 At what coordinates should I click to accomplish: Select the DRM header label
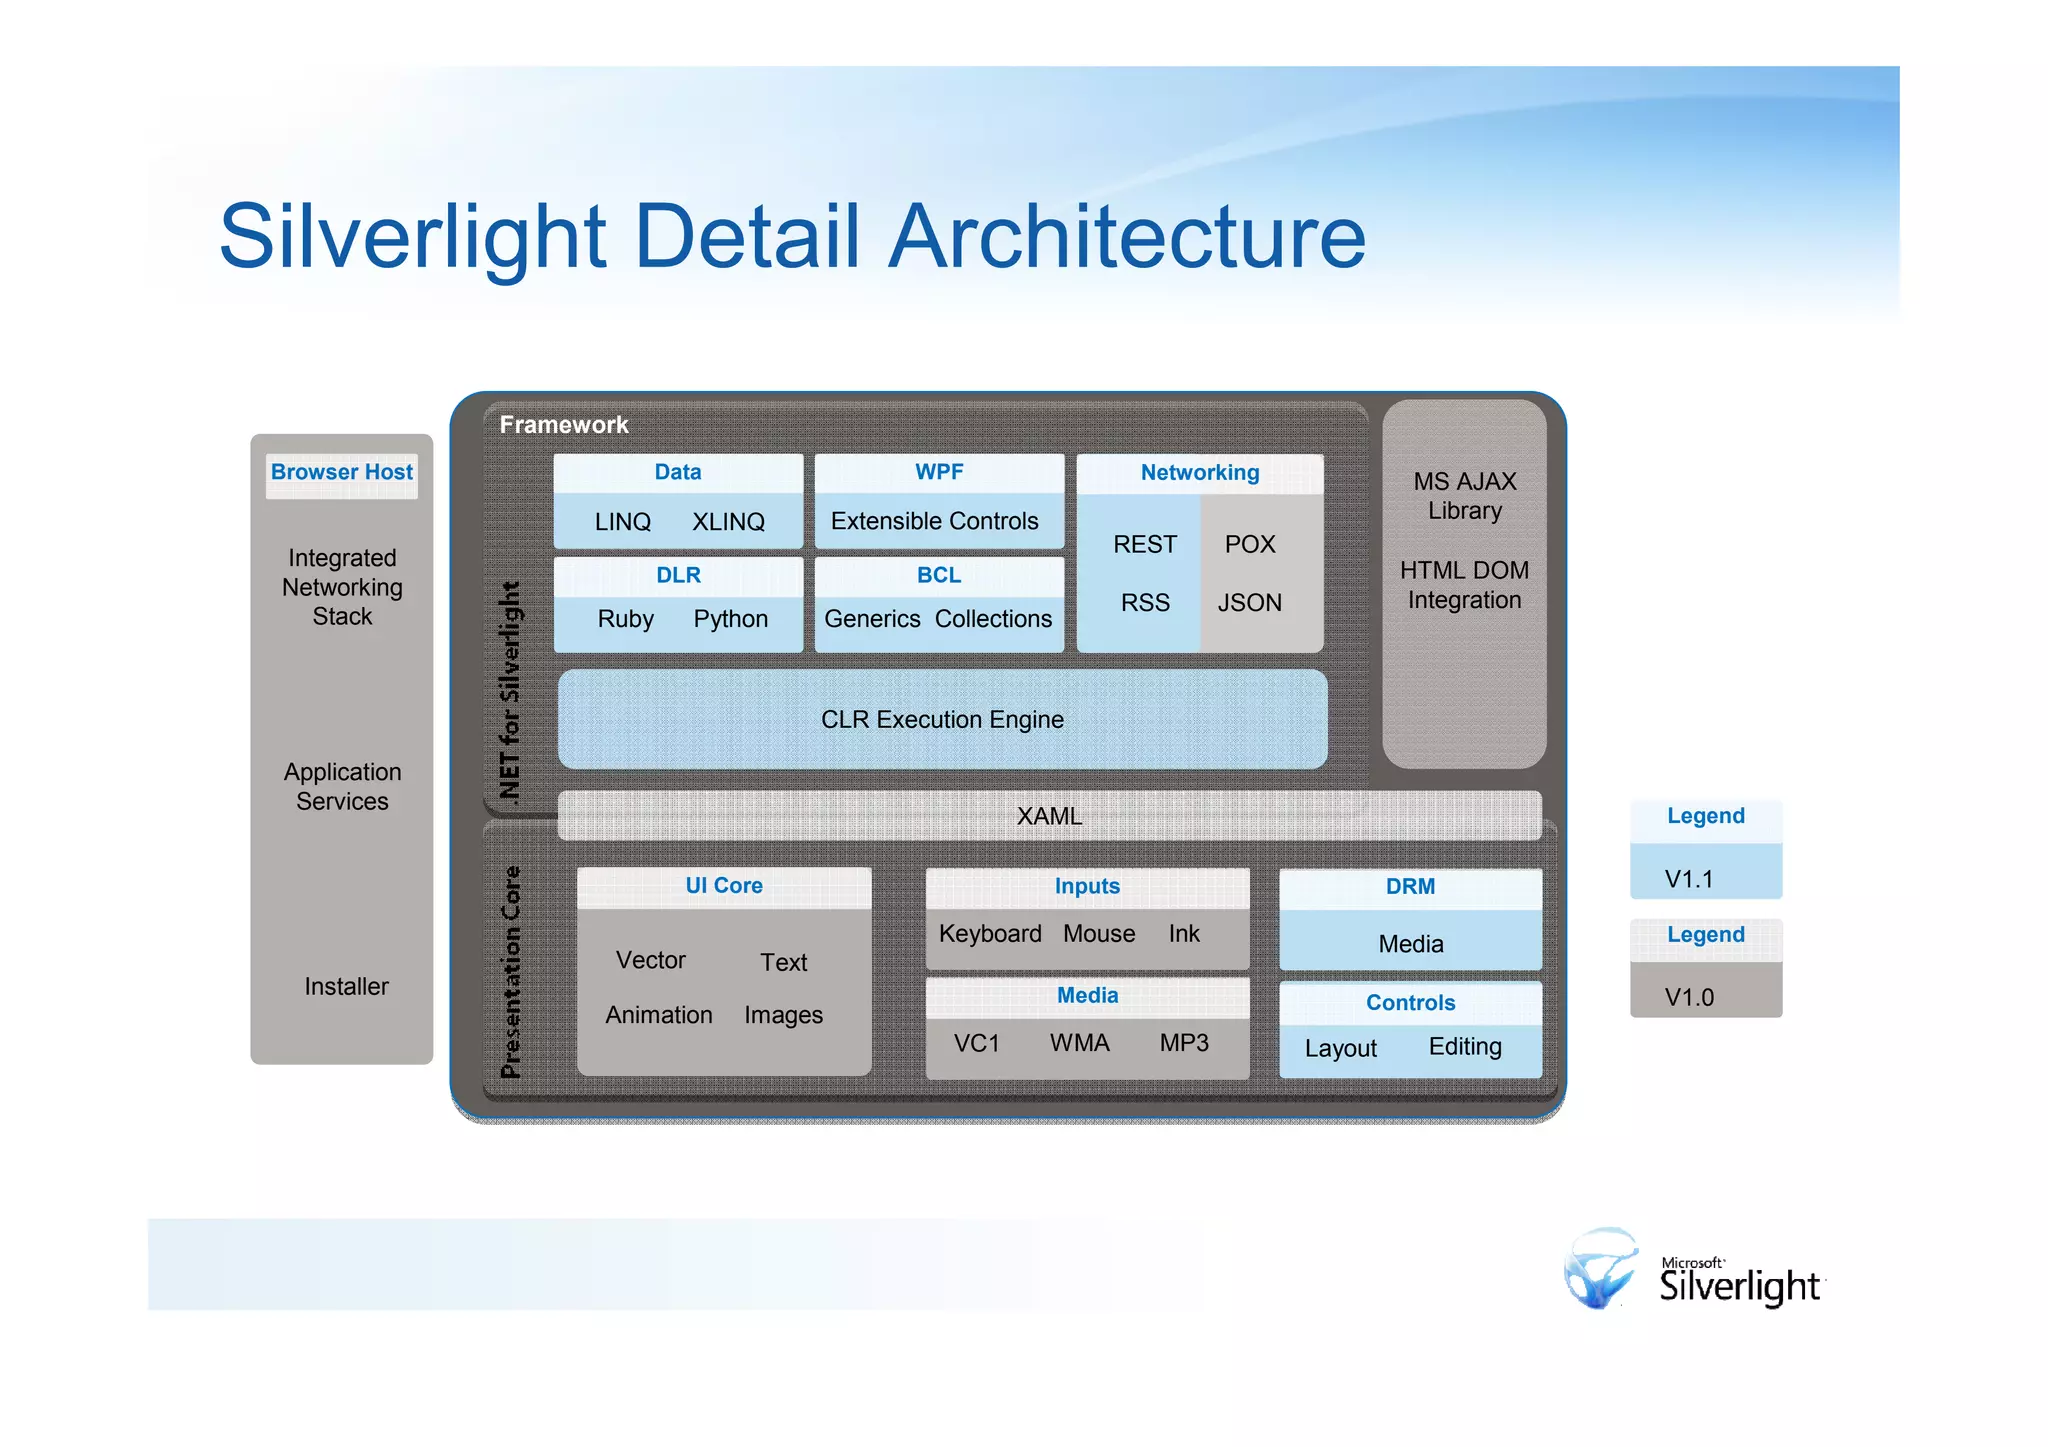pyautogui.click(x=1409, y=887)
